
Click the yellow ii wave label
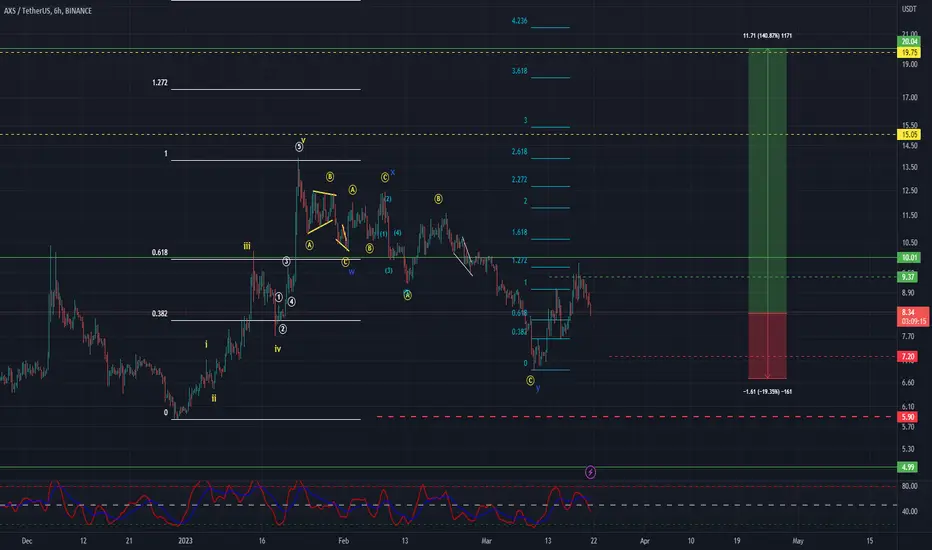click(214, 398)
